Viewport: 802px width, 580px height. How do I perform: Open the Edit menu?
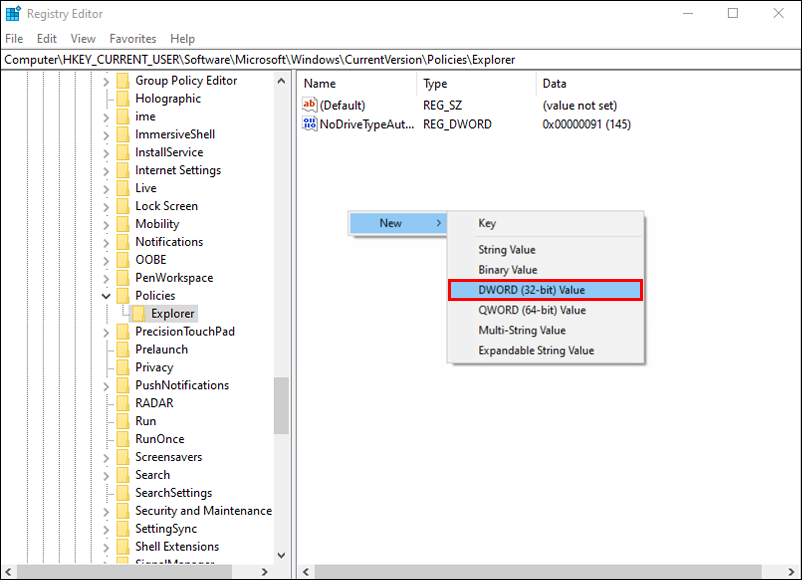click(47, 39)
